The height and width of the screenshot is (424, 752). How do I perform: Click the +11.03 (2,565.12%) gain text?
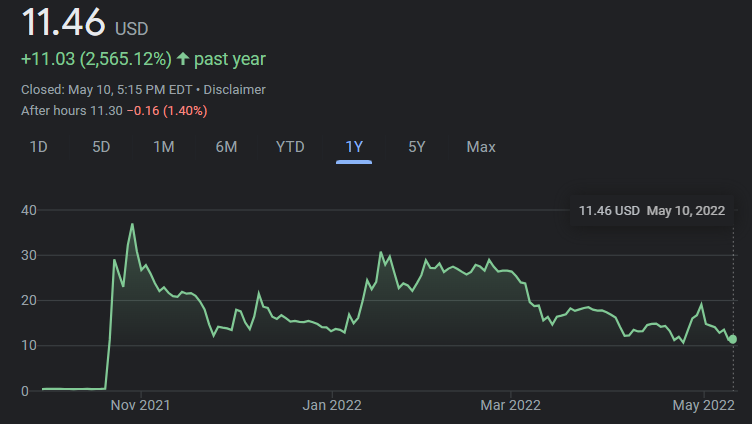click(96, 60)
